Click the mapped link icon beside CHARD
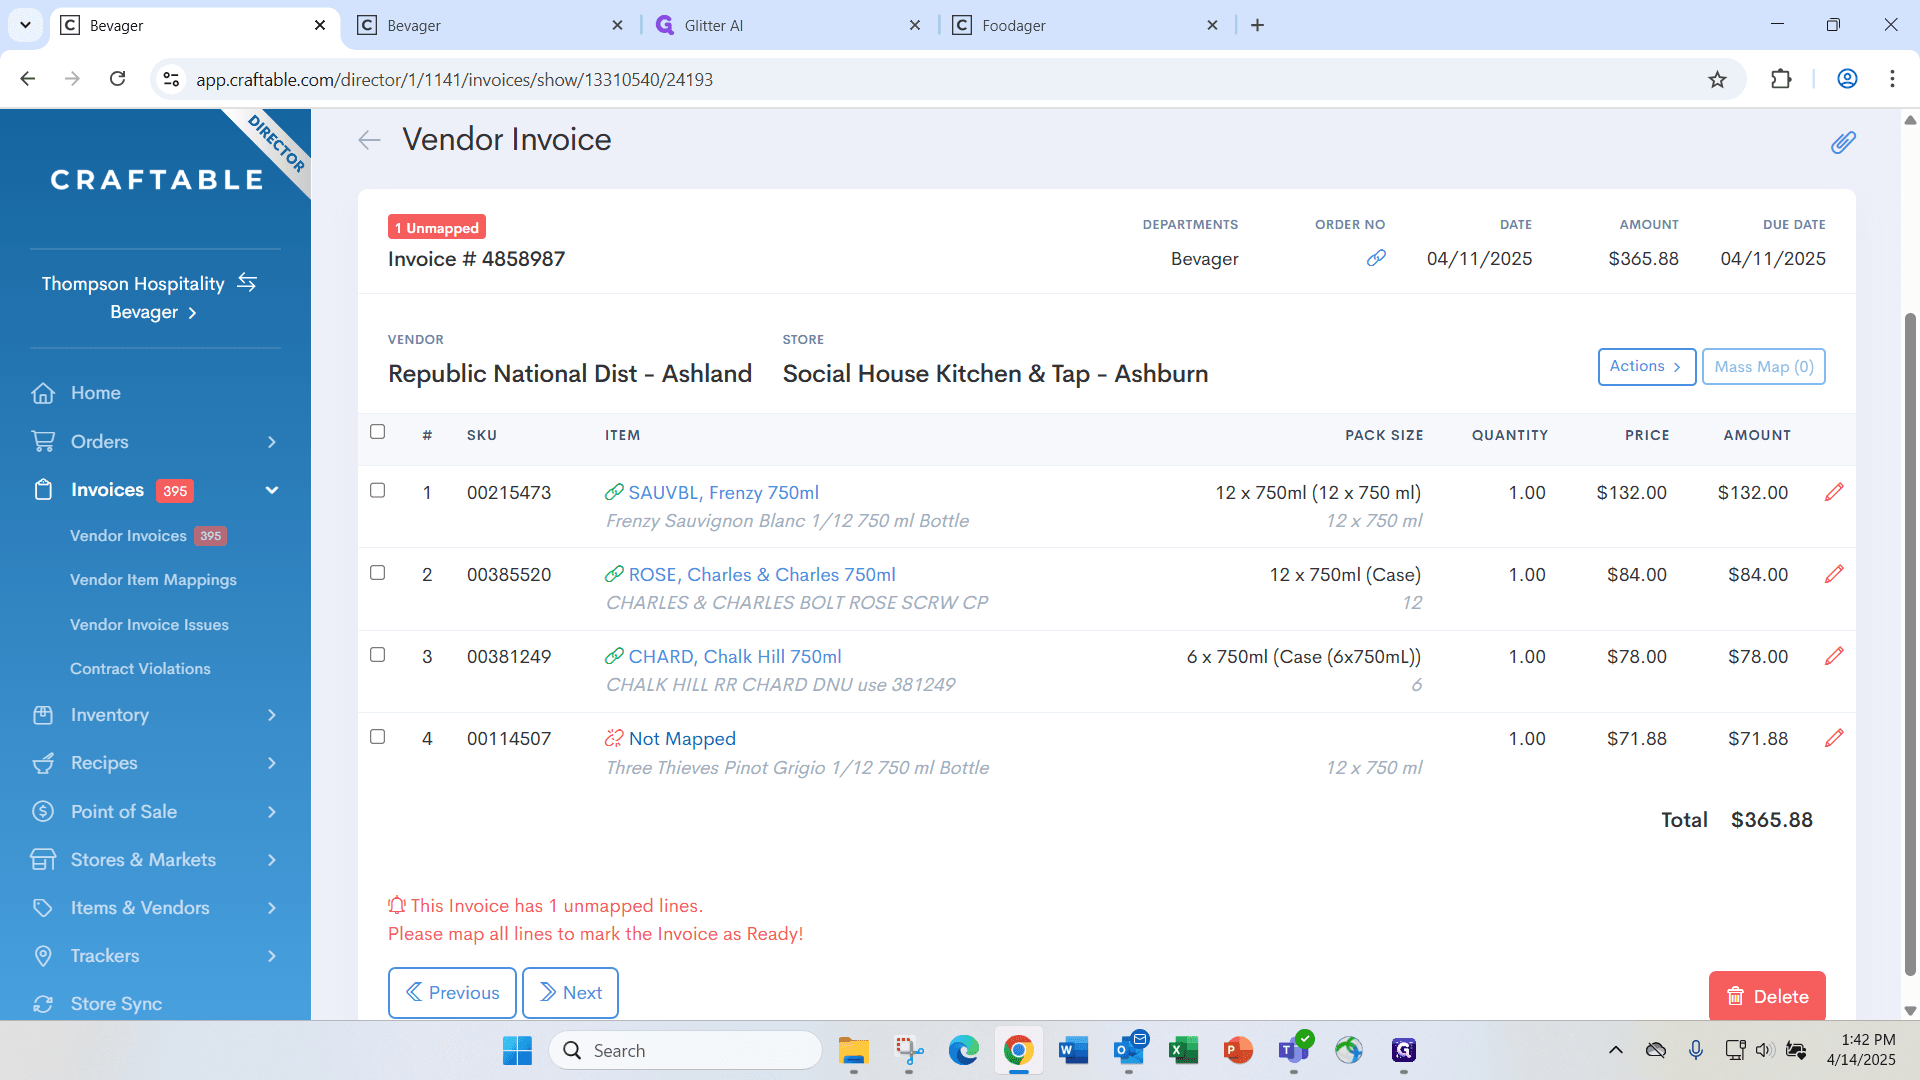The image size is (1920, 1080). 614,656
